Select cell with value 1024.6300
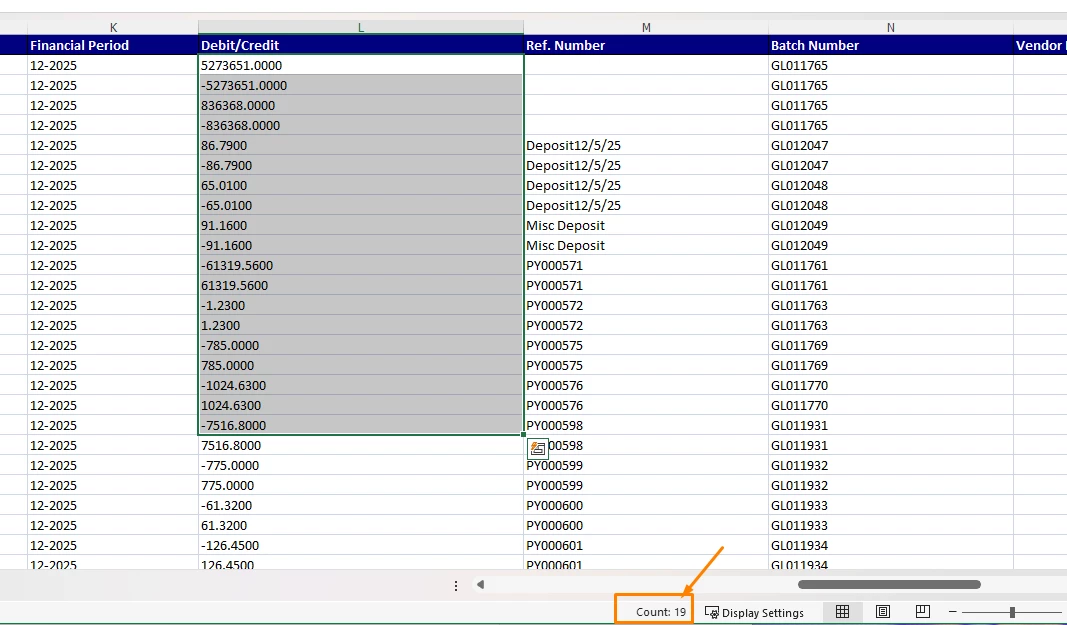The height and width of the screenshot is (625, 1067). (361, 406)
